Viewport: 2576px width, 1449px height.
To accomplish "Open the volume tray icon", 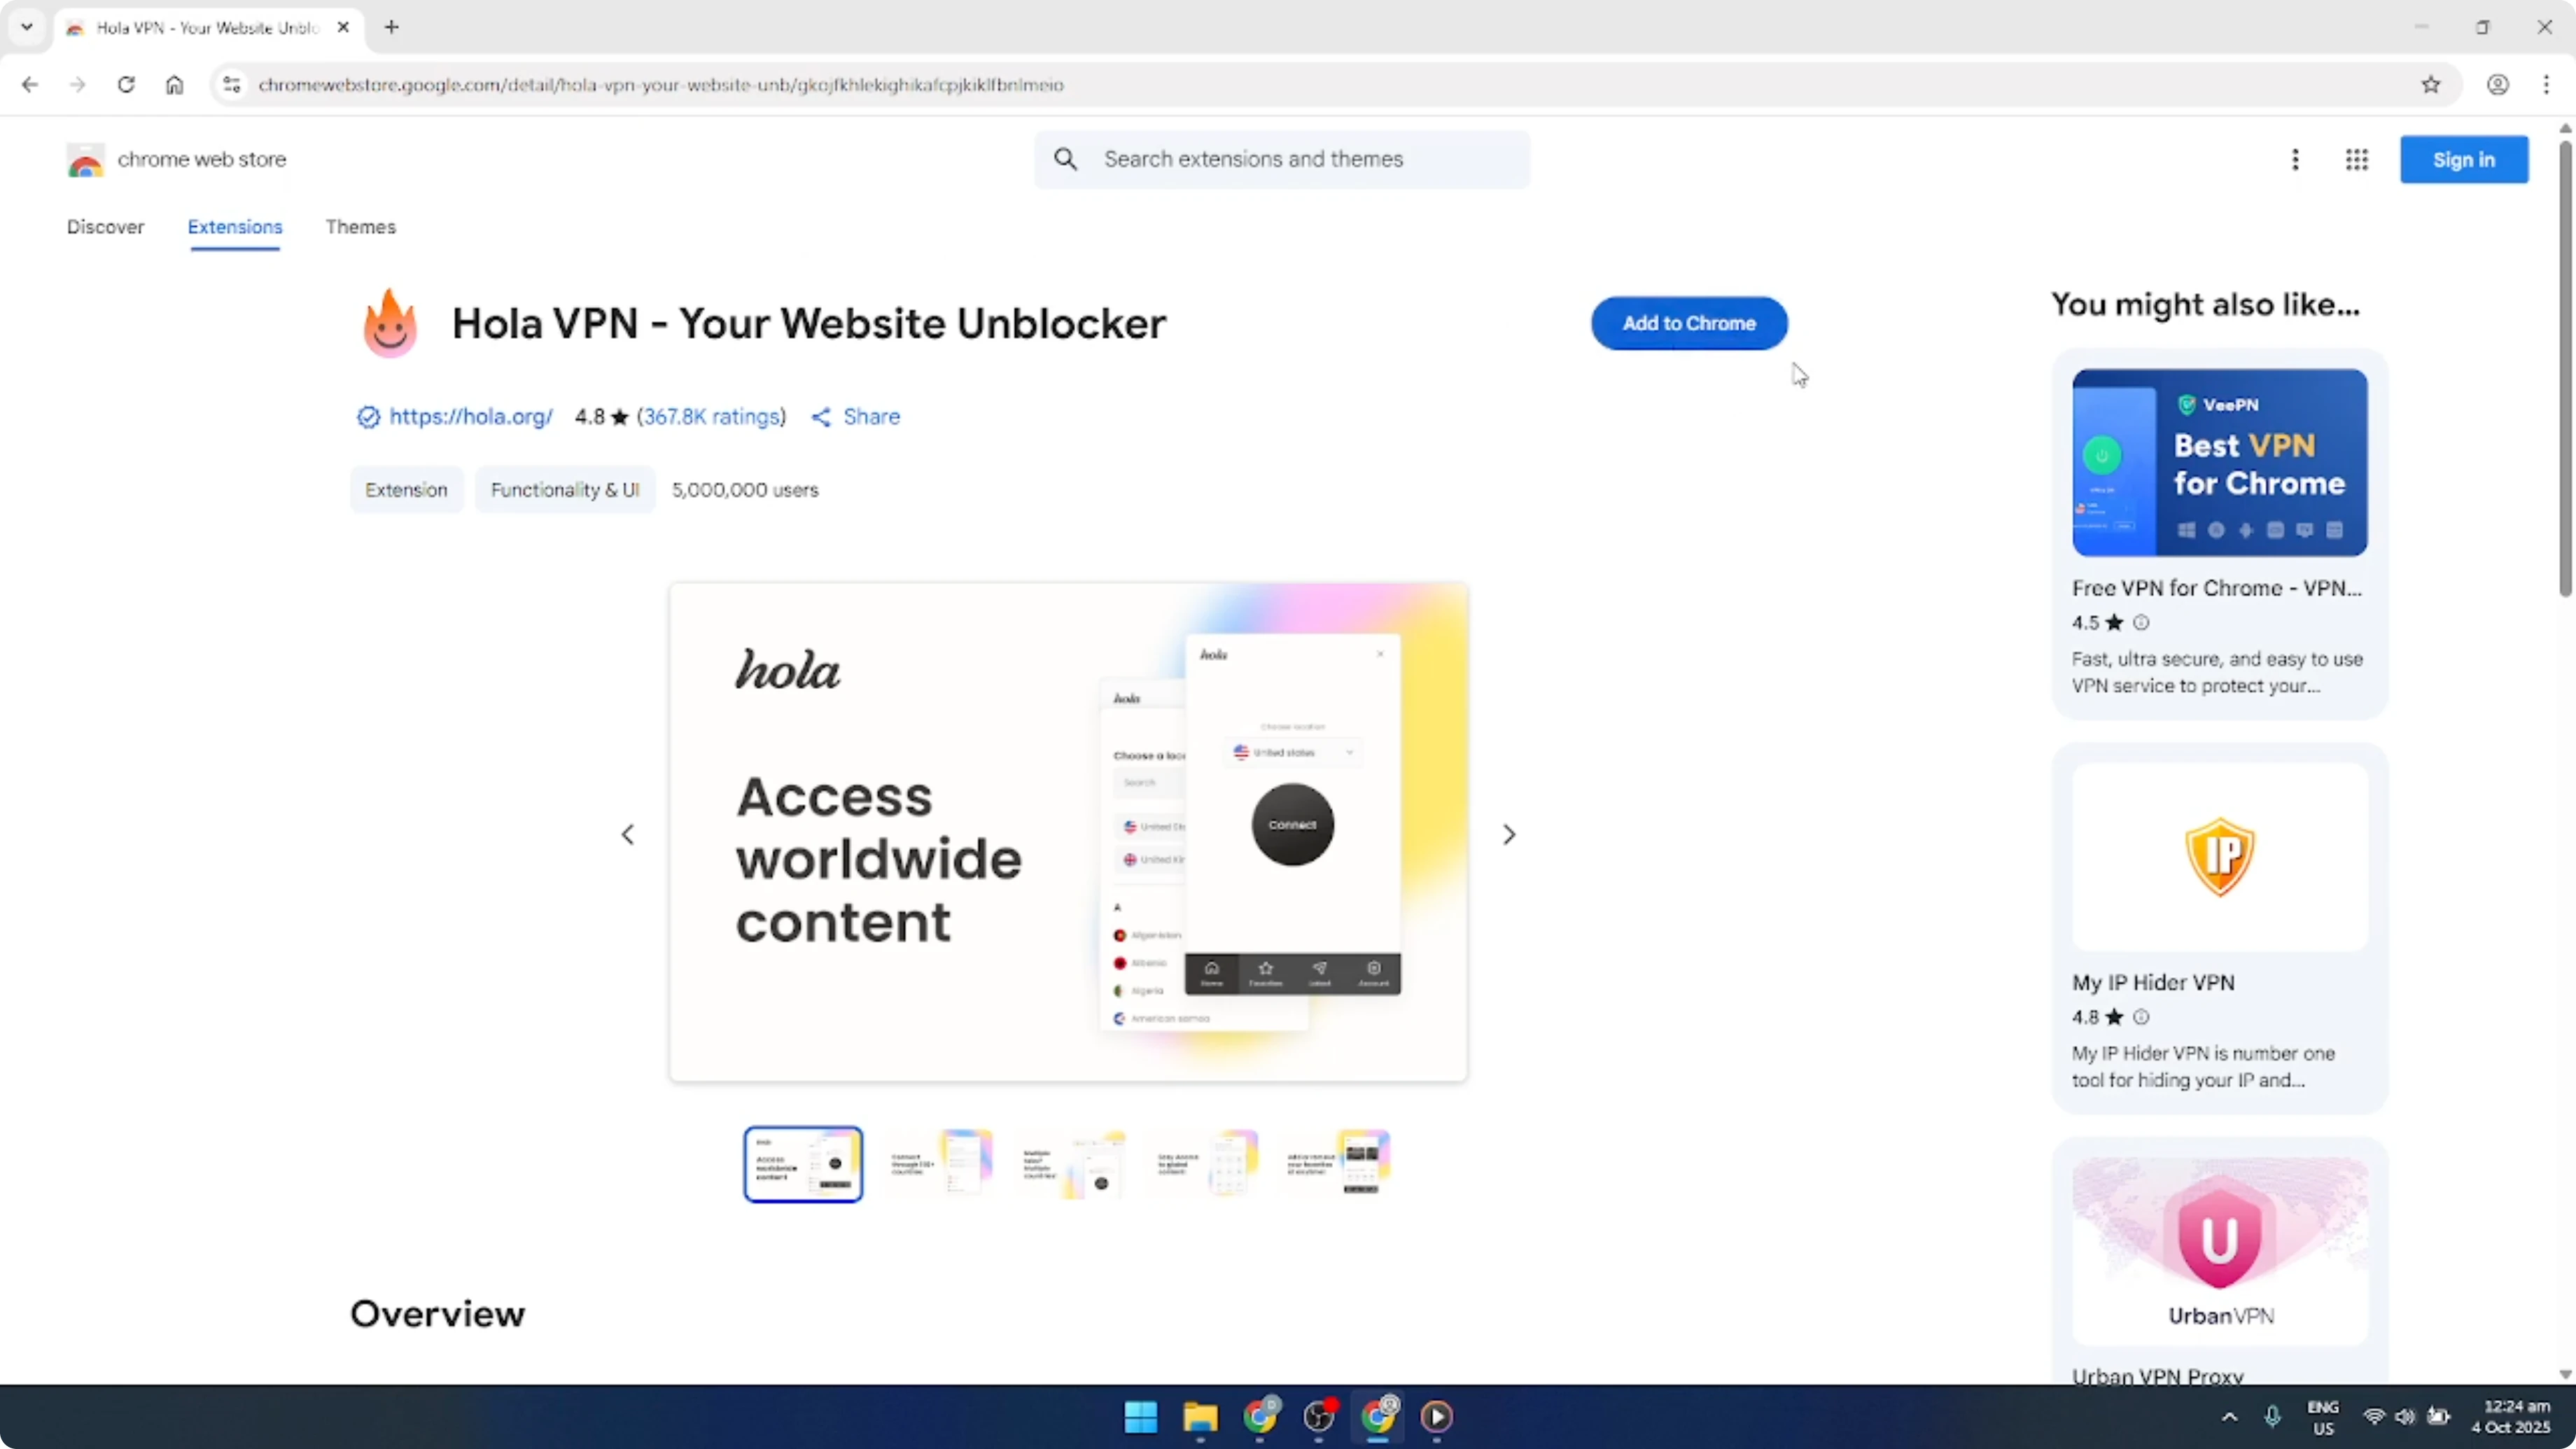I will coord(2405,1416).
